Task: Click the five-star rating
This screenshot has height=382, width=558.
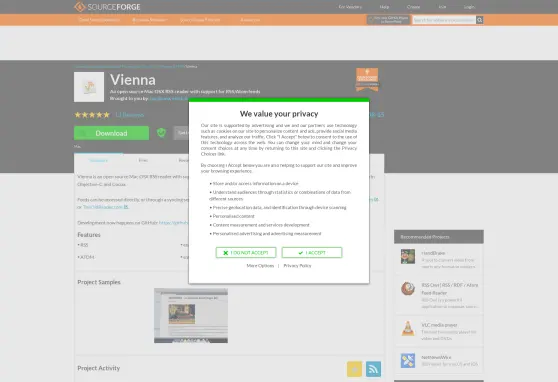Action: click(x=92, y=115)
